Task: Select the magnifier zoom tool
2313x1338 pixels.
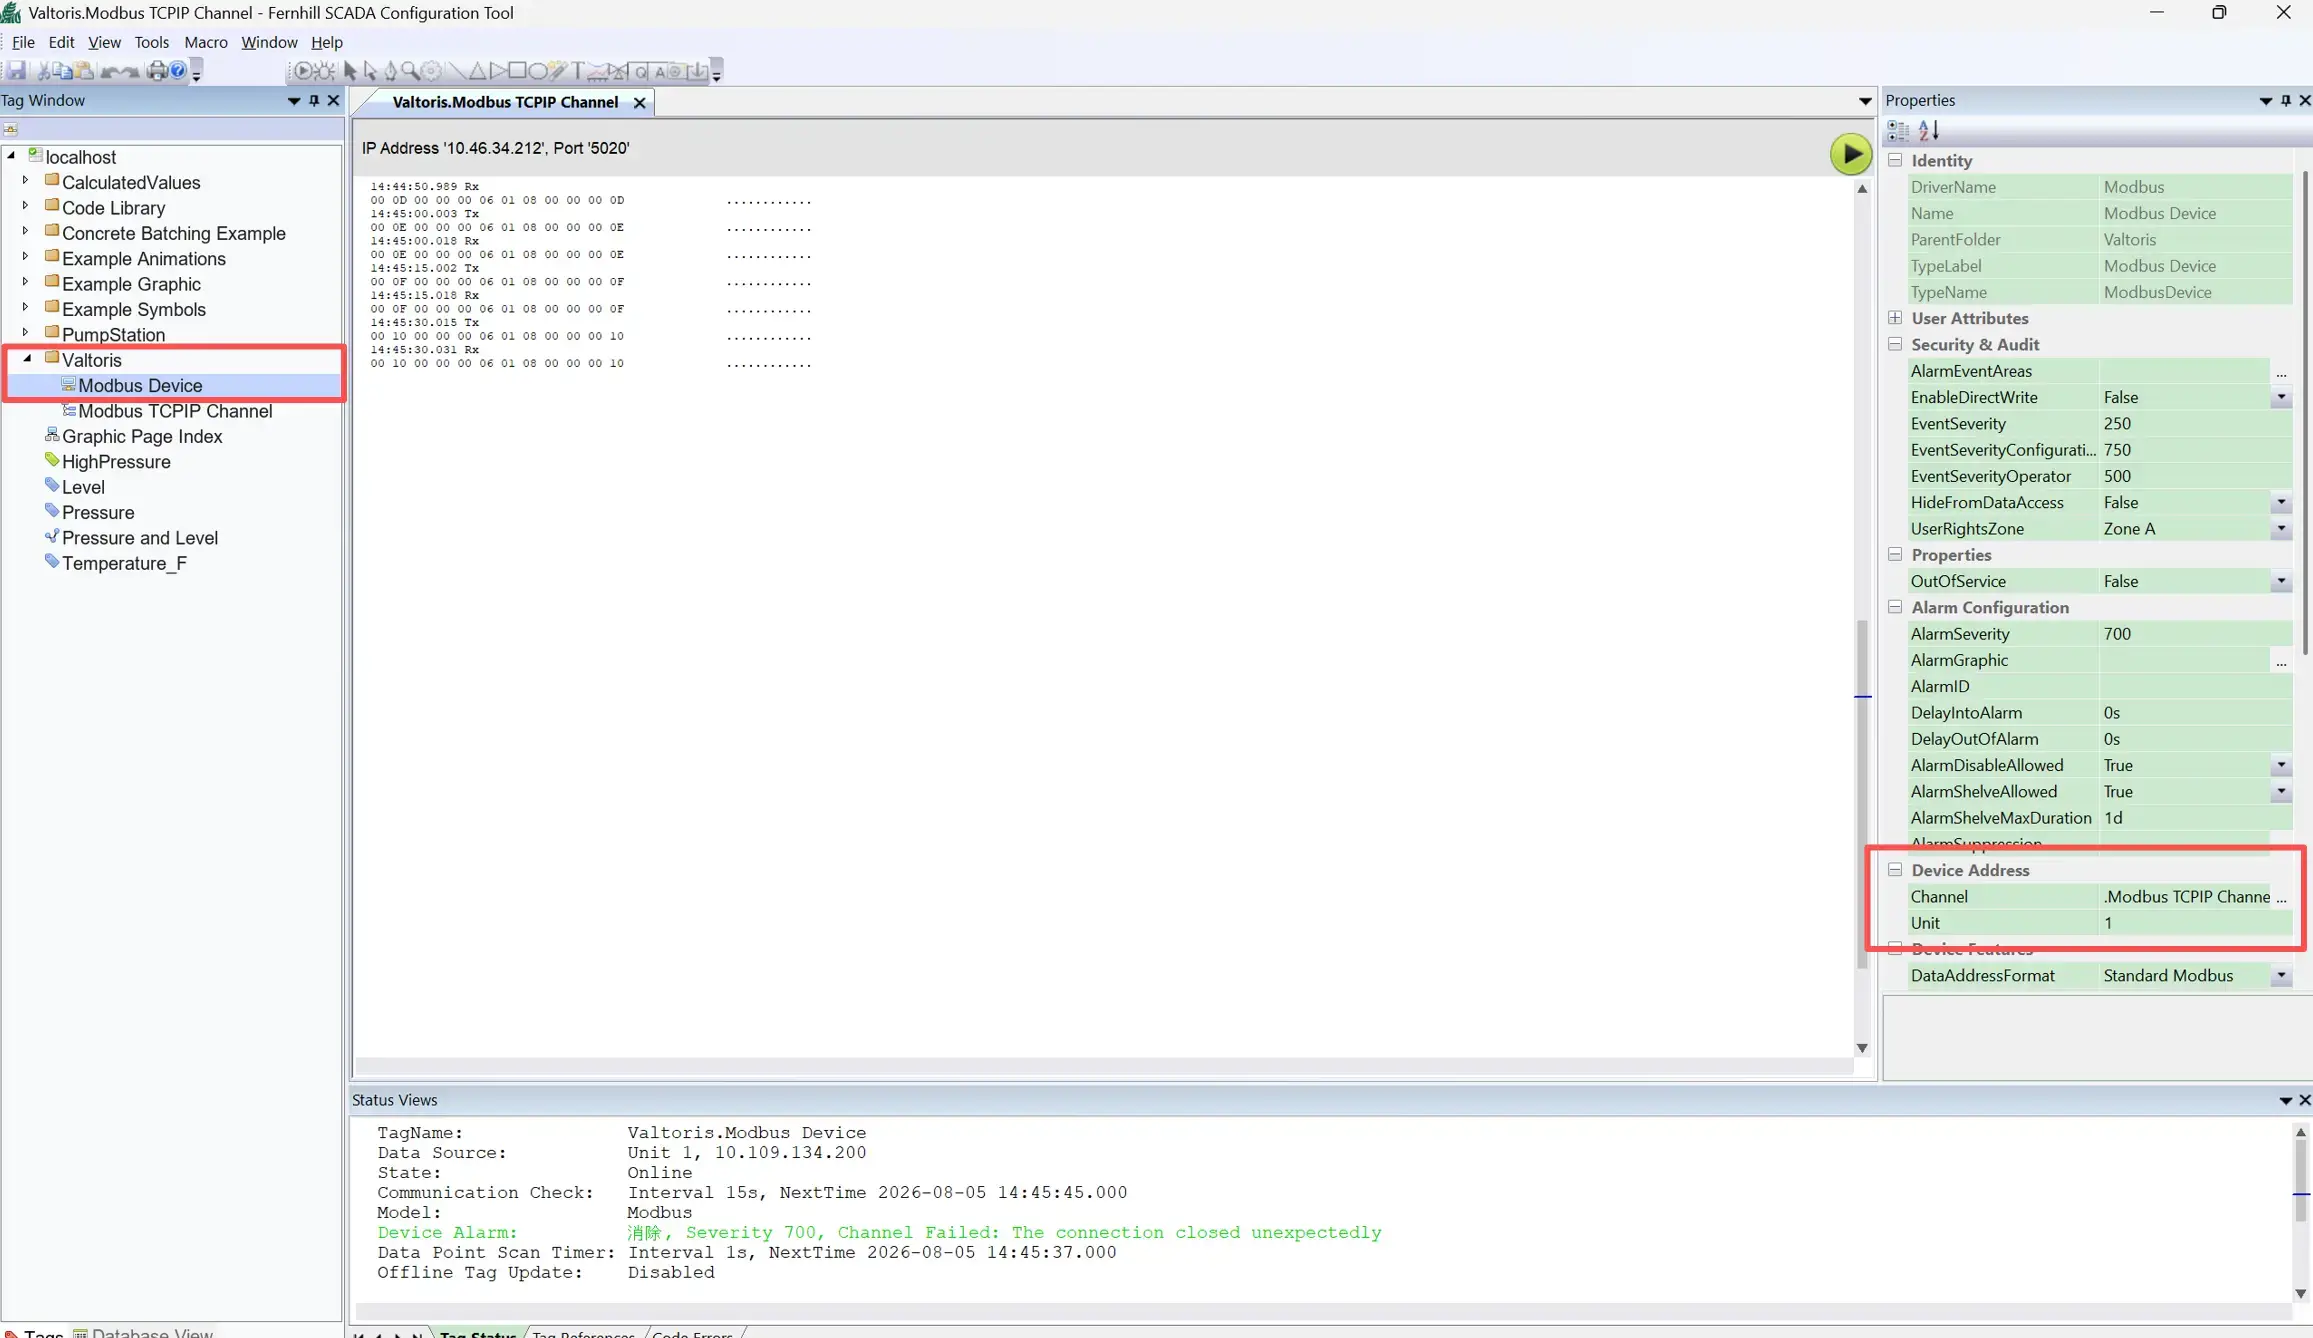Action: (410, 71)
